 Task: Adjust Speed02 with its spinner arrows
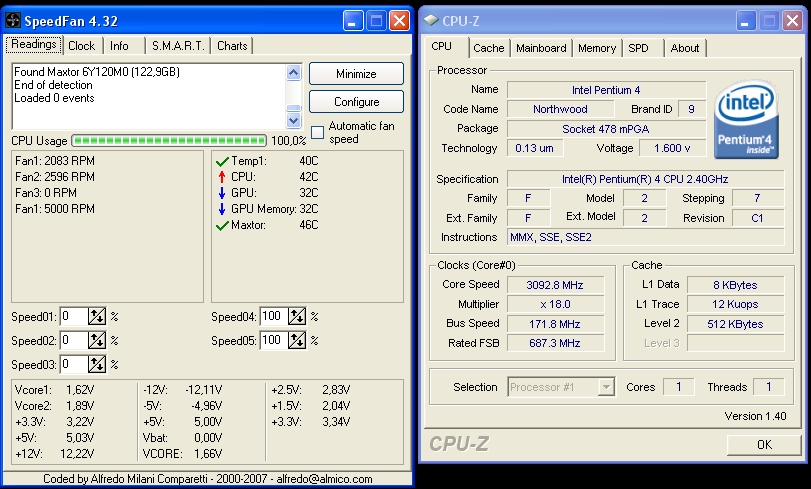pos(97,340)
